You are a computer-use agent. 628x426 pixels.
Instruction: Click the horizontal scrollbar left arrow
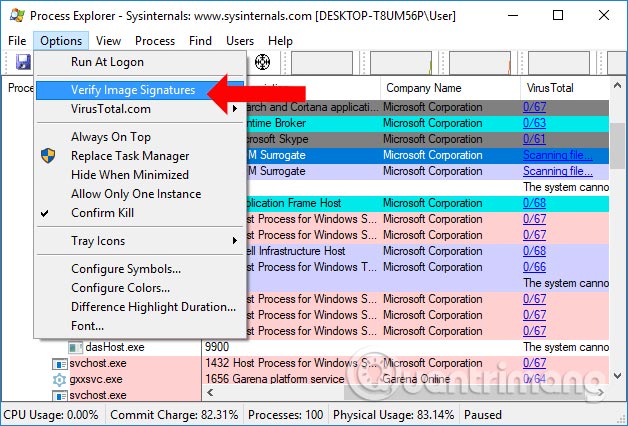(x=210, y=393)
